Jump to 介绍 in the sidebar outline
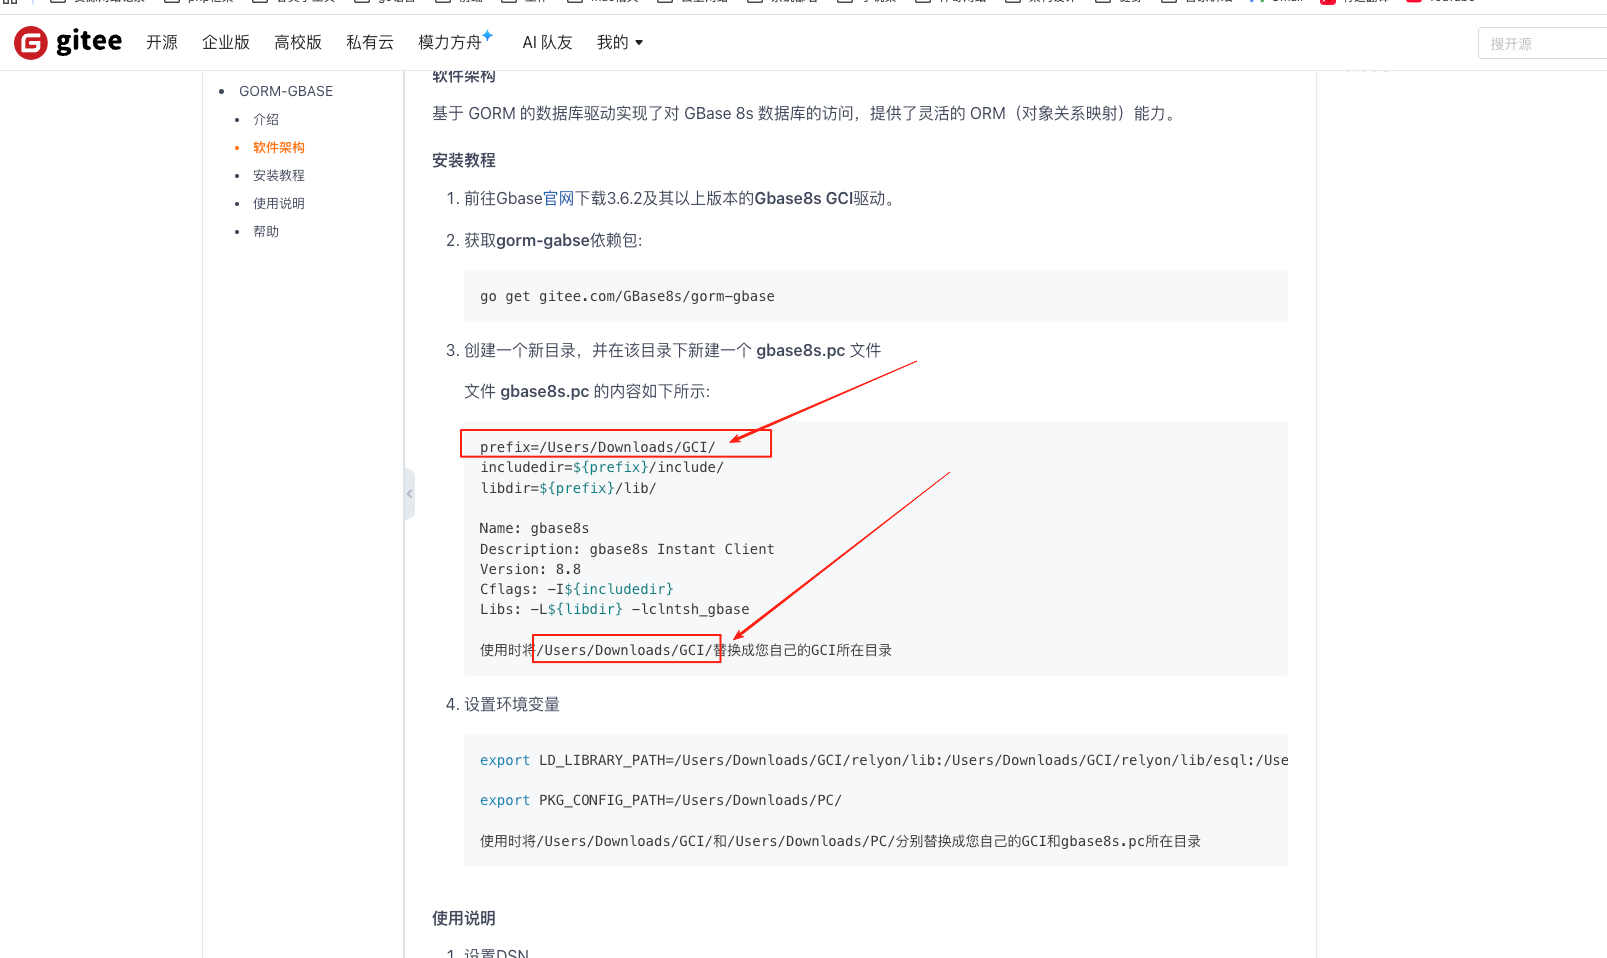The width and height of the screenshot is (1607, 958). click(266, 119)
